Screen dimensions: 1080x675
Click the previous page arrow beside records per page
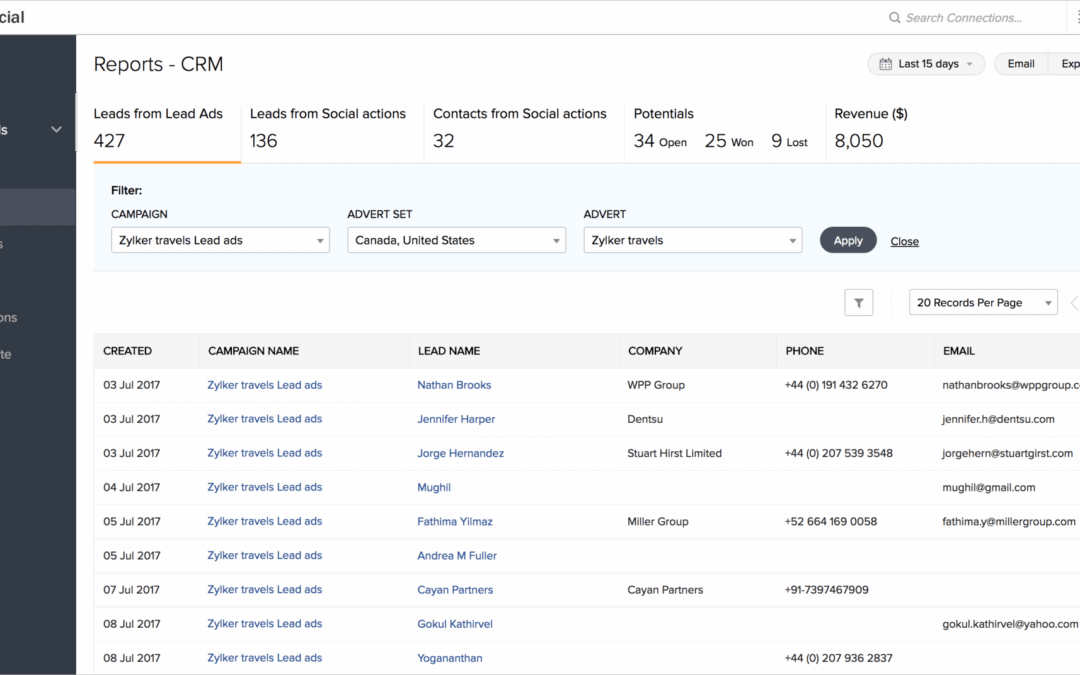[x=1074, y=303]
